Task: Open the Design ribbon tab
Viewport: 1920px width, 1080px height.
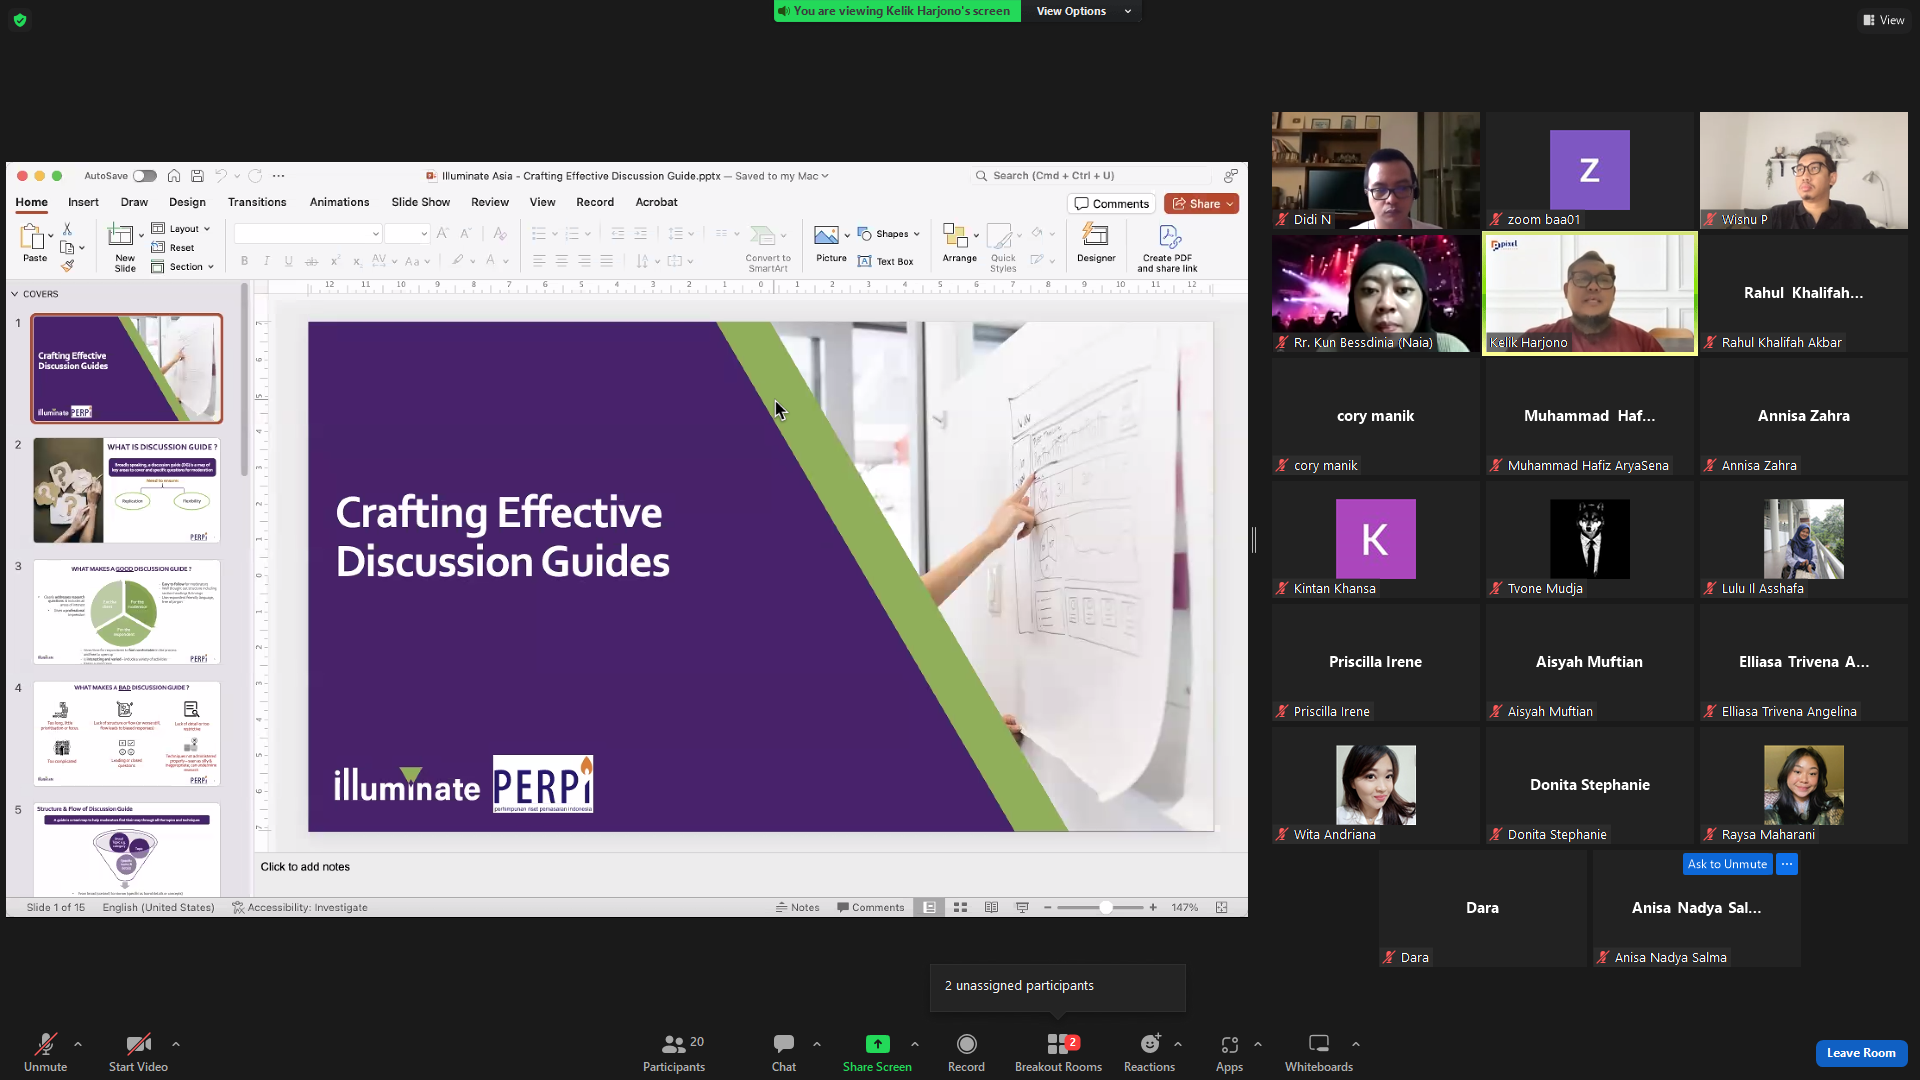Action: tap(187, 202)
